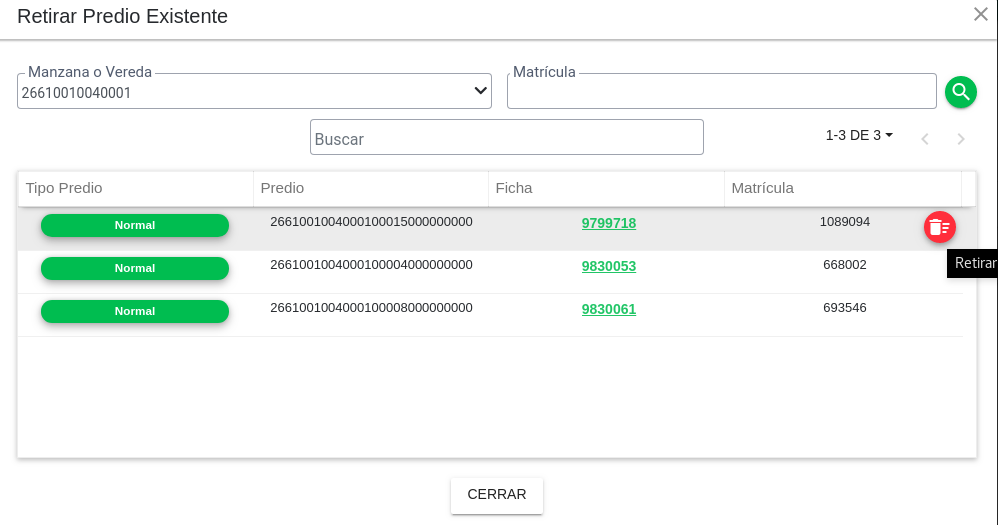Go to next page of results
Screen dimensions: 998x525
tap(960, 139)
